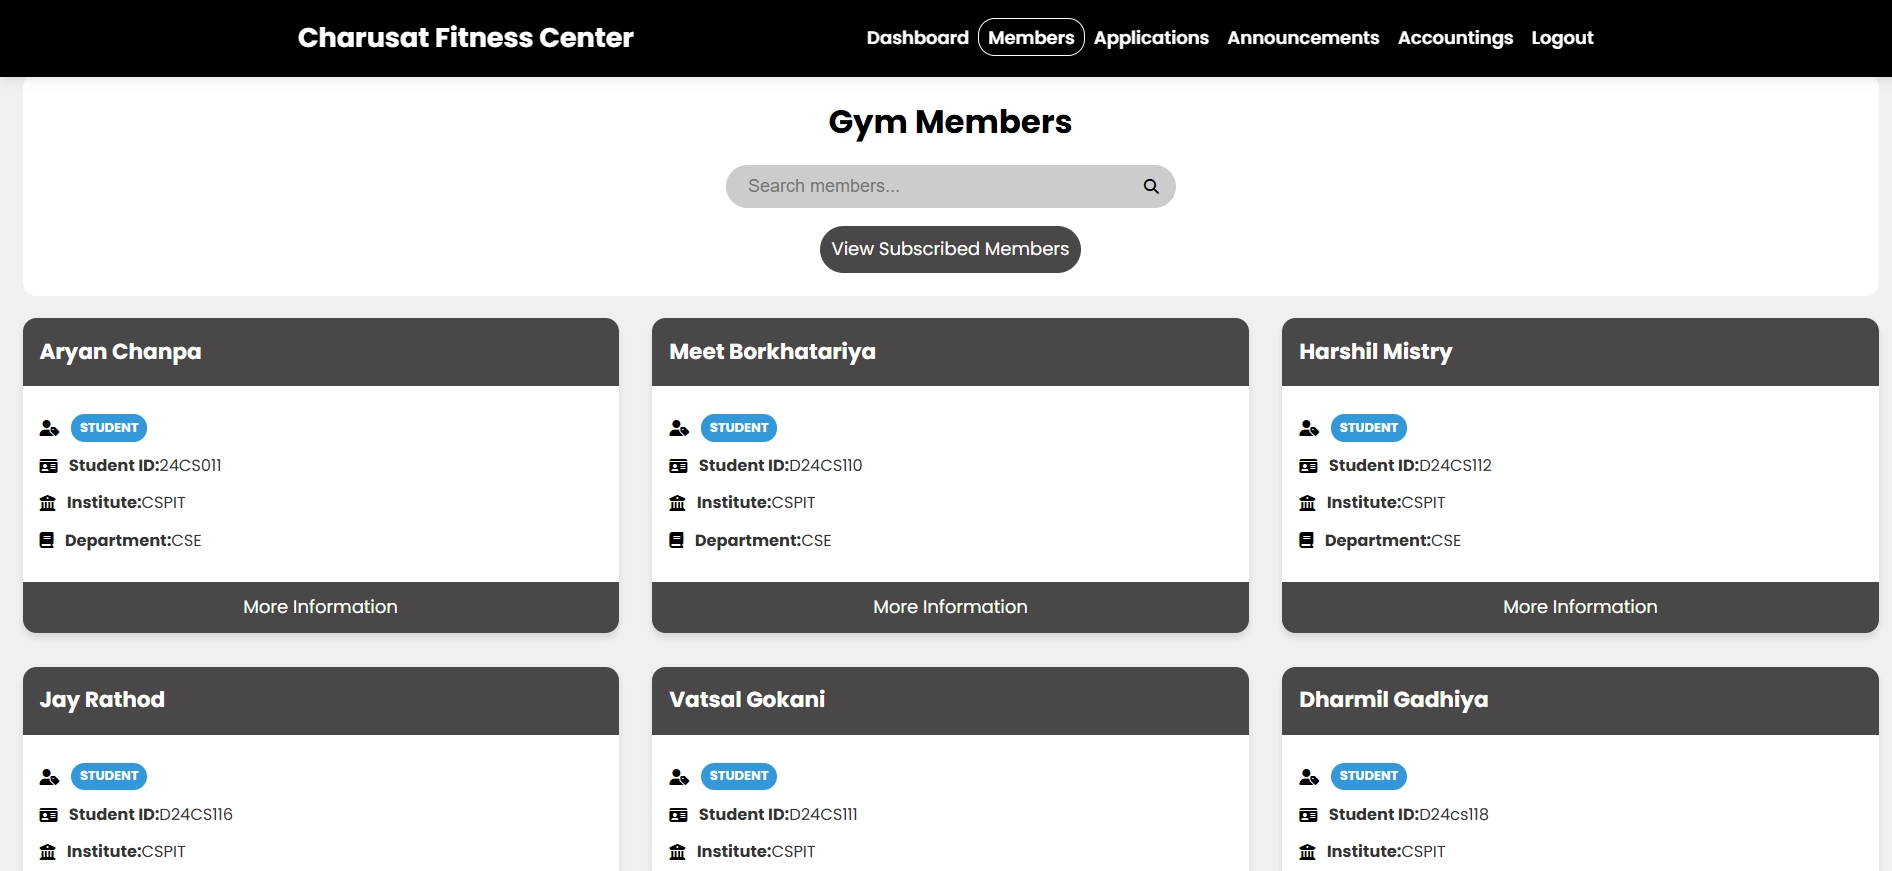Click the institute building icon in Harshil Mistry's card
This screenshot has width=1892, height=871.
[x=1307, y=503]
